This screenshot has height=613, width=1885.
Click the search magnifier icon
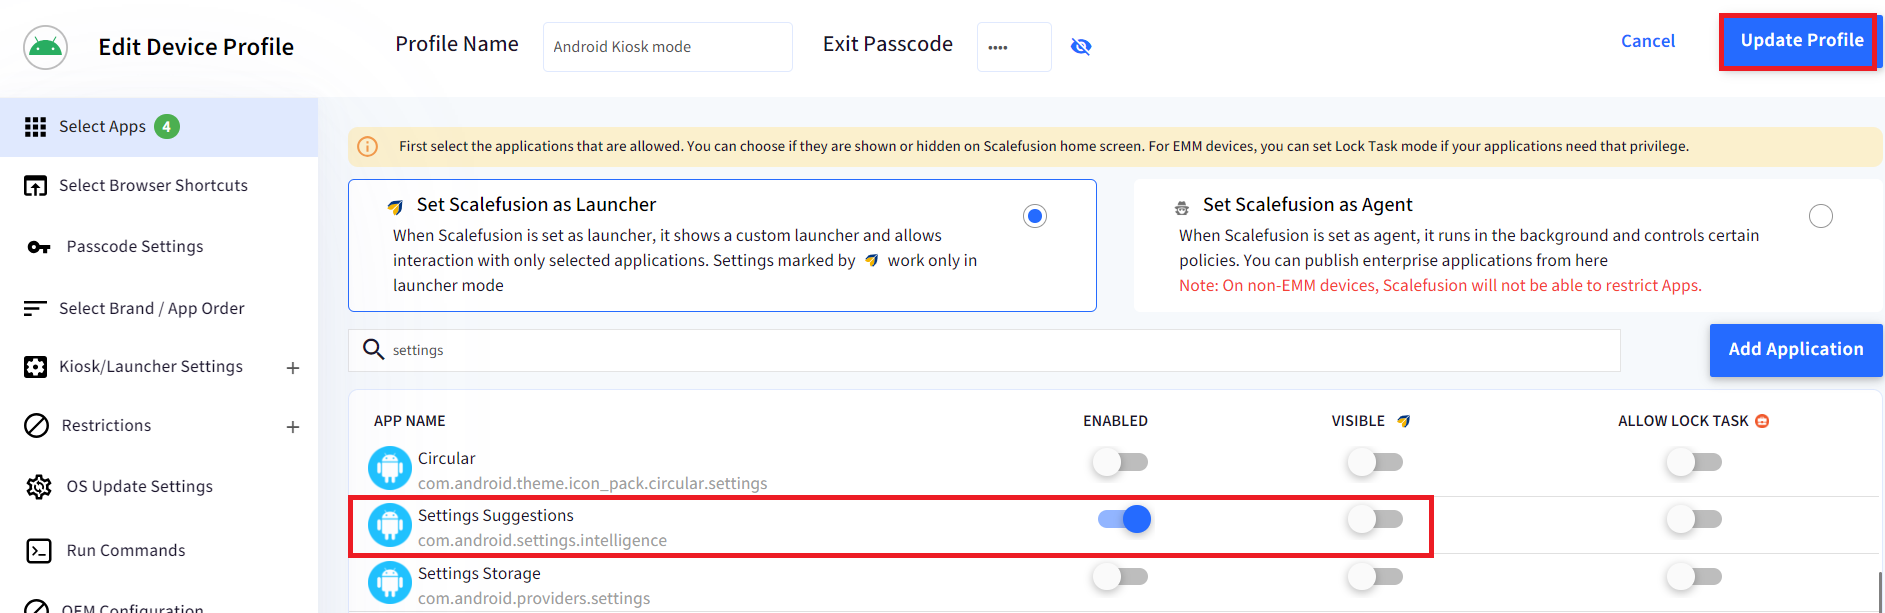[x=373, y=349]
